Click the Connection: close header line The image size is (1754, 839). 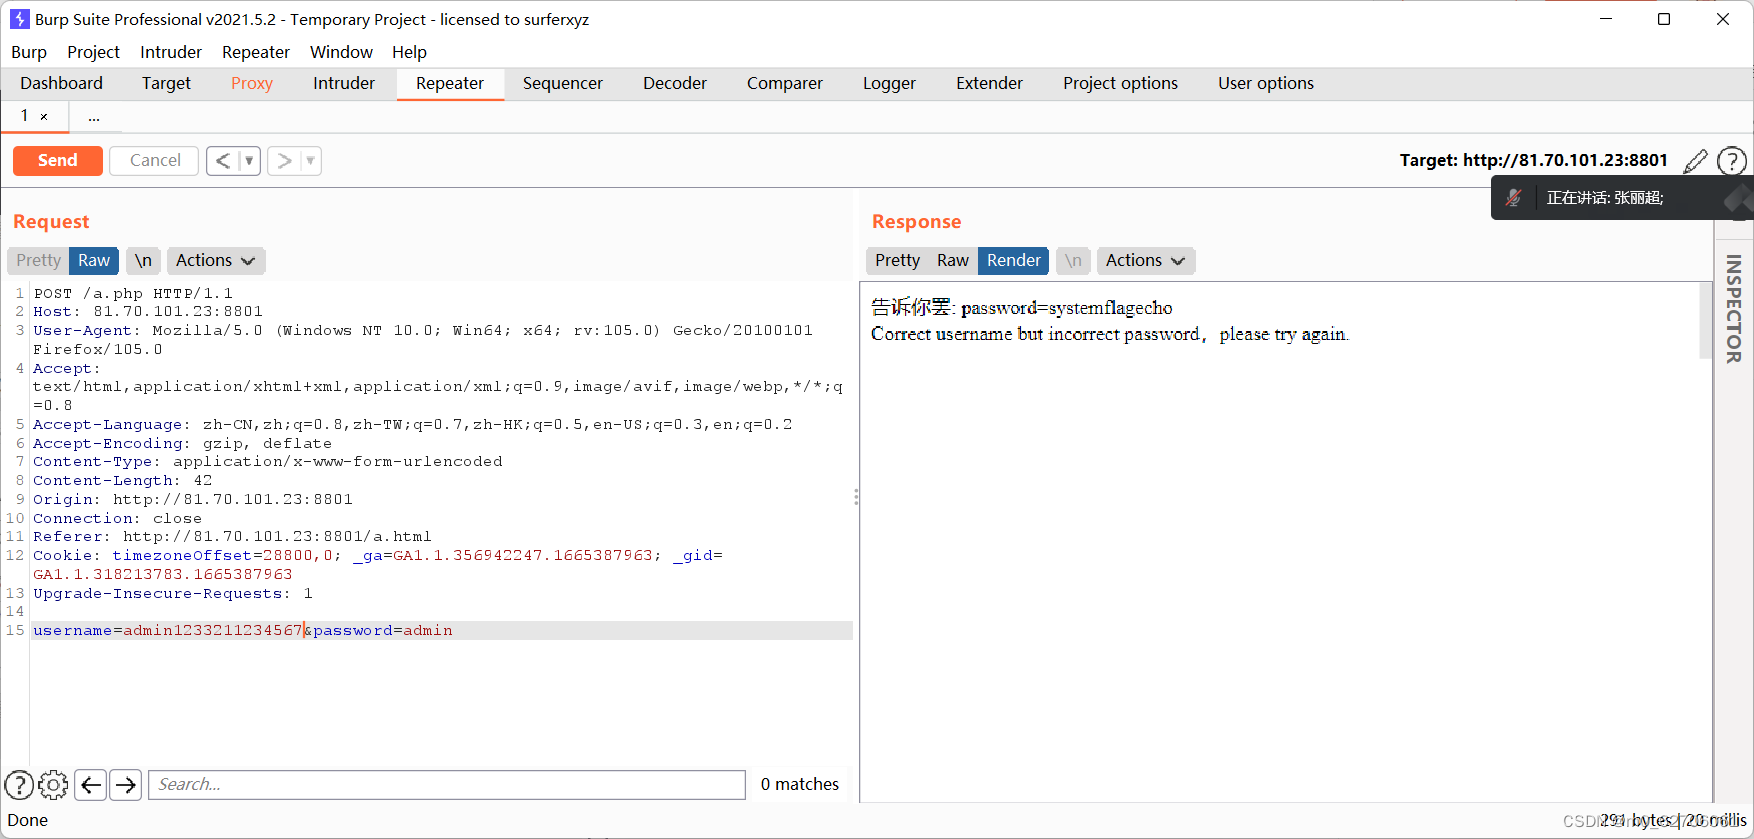pyautogui.click(x=117, y=519)
